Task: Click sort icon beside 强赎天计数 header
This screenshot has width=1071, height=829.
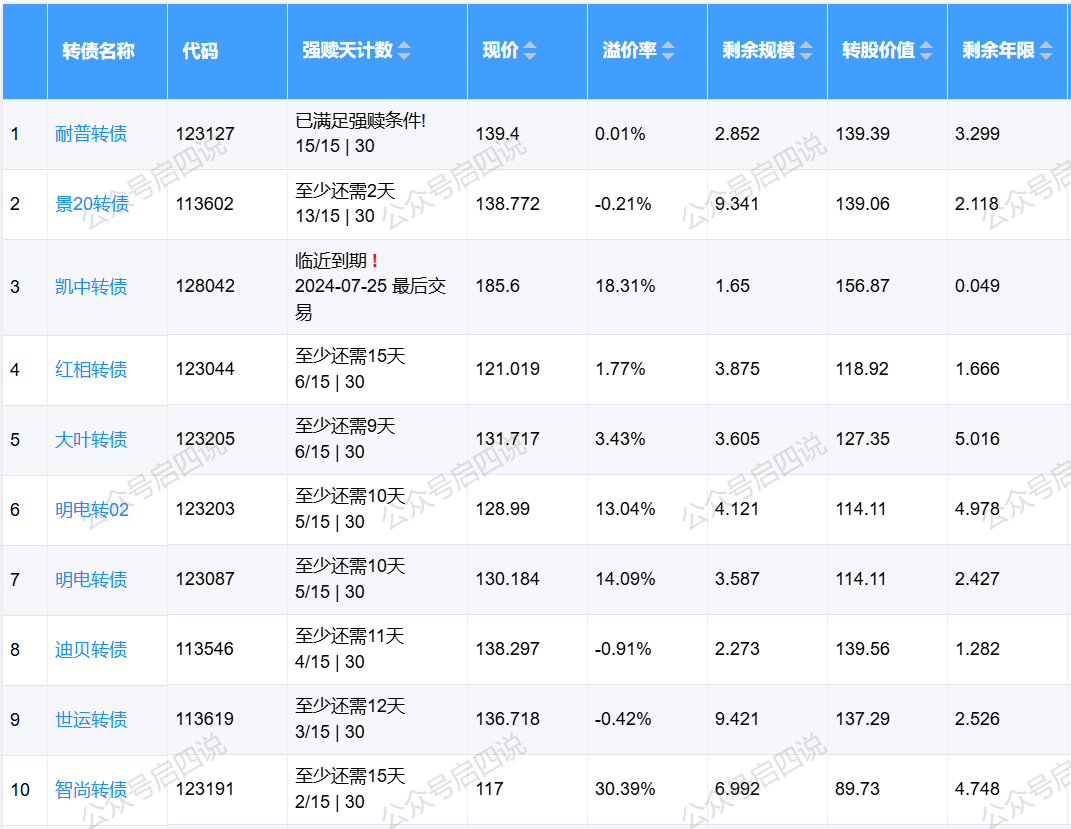Action: tap(404, 51)
